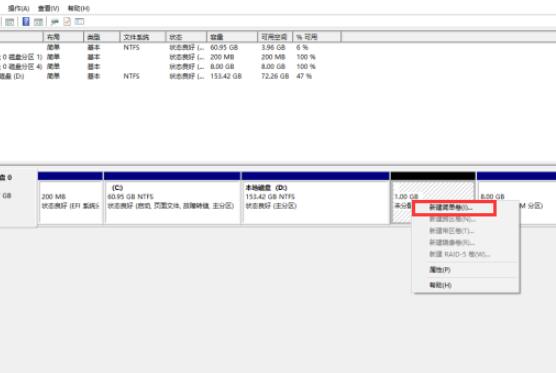
Task: Sort by the 可用空间 column header
Action: [275, 37]
